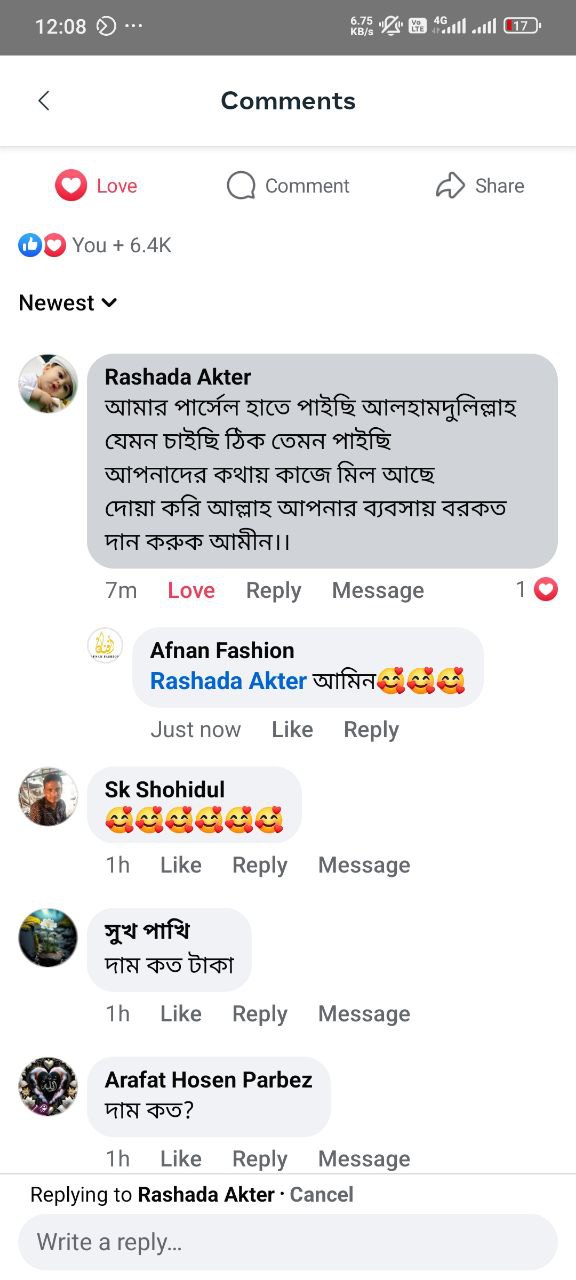Like Sk Shohidul's emoji comment
Image resolution: width=576 pixels, height=1280 pixels.
[181, 865]
